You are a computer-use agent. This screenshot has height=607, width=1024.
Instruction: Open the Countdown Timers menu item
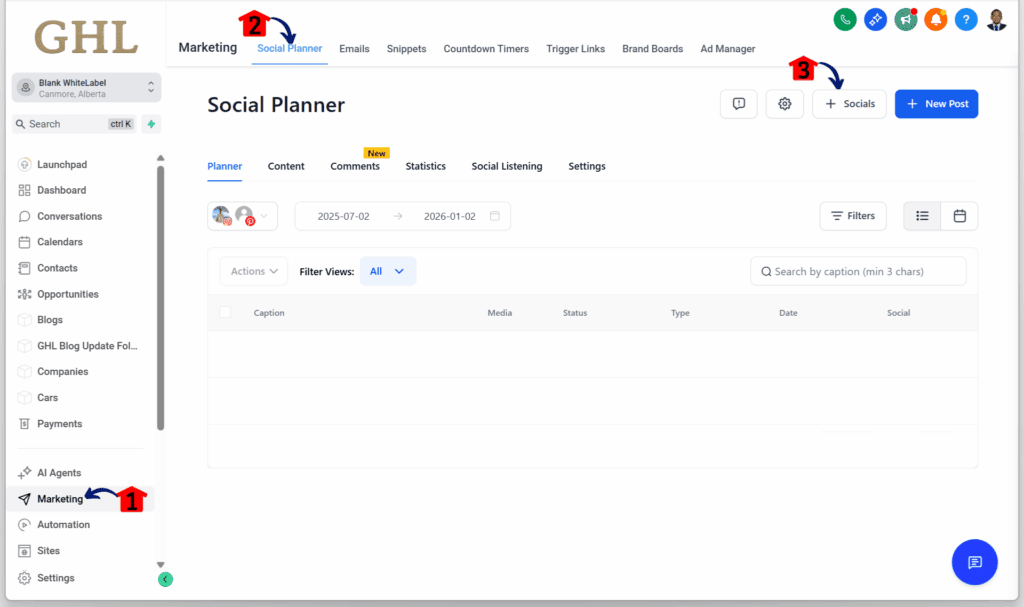pos(486,48)
